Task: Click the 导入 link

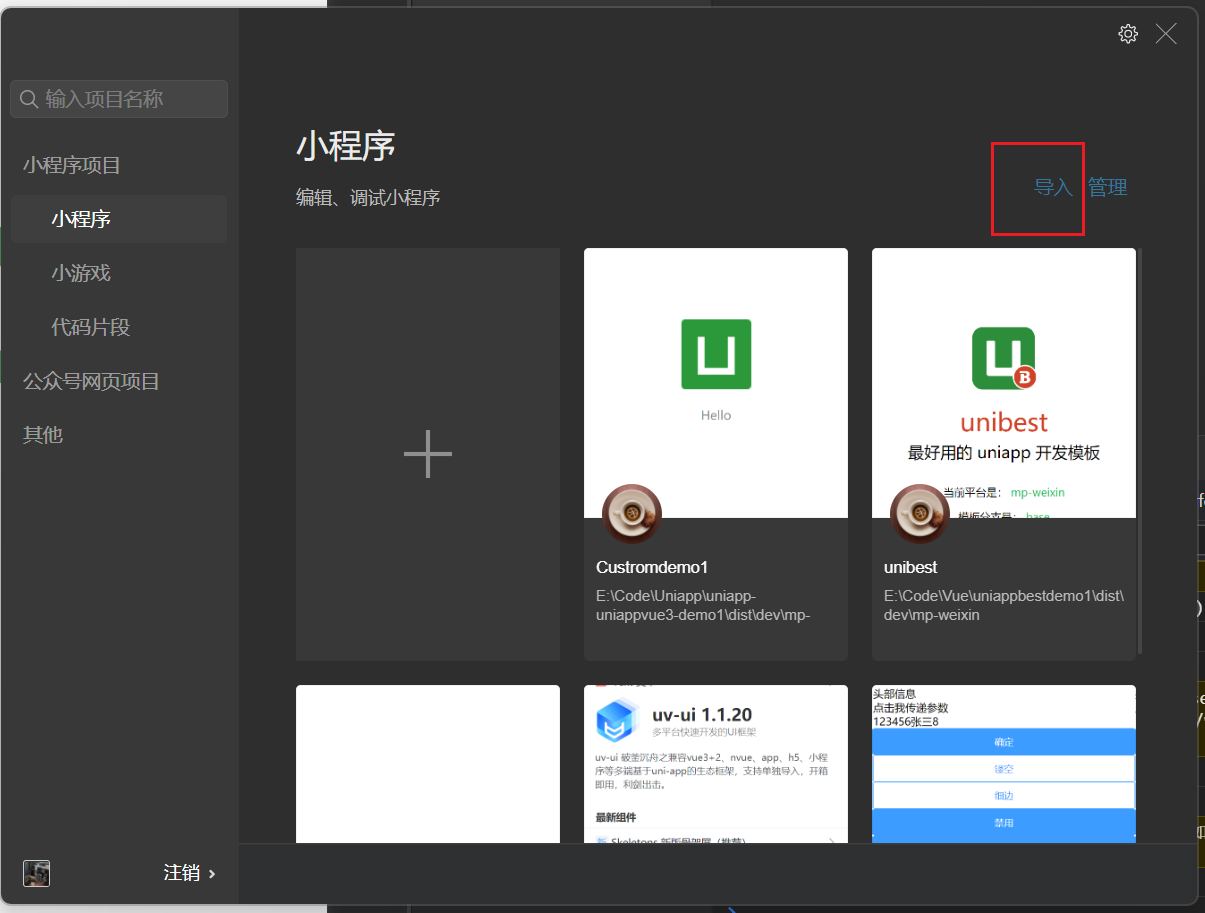Action: point(1052,187)
